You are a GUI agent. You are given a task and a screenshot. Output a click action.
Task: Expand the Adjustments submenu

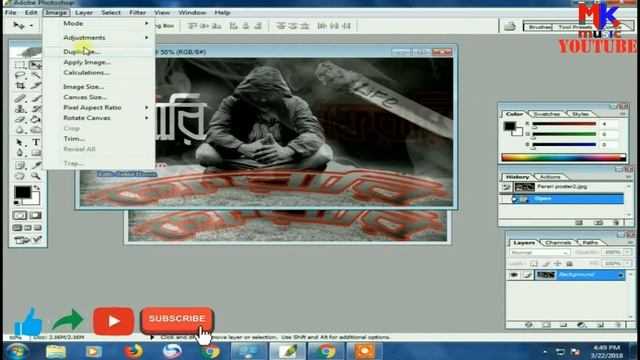point(98,38)
